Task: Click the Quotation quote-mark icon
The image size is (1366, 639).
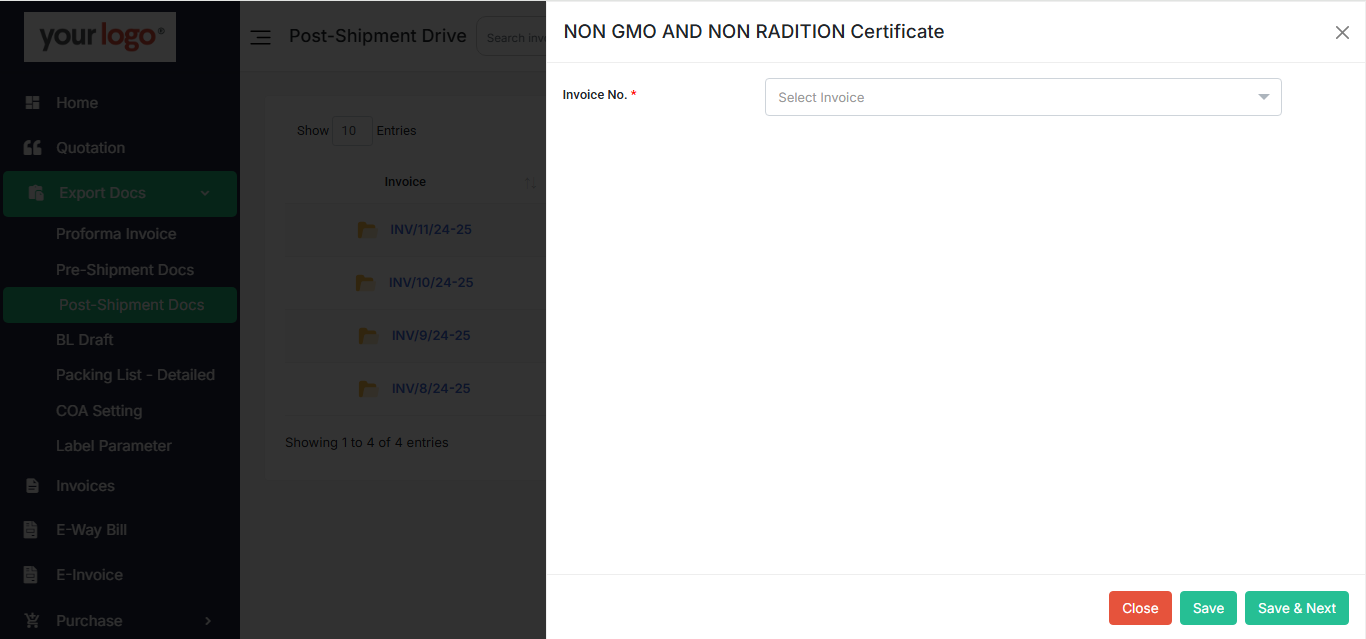Action: 32,148
